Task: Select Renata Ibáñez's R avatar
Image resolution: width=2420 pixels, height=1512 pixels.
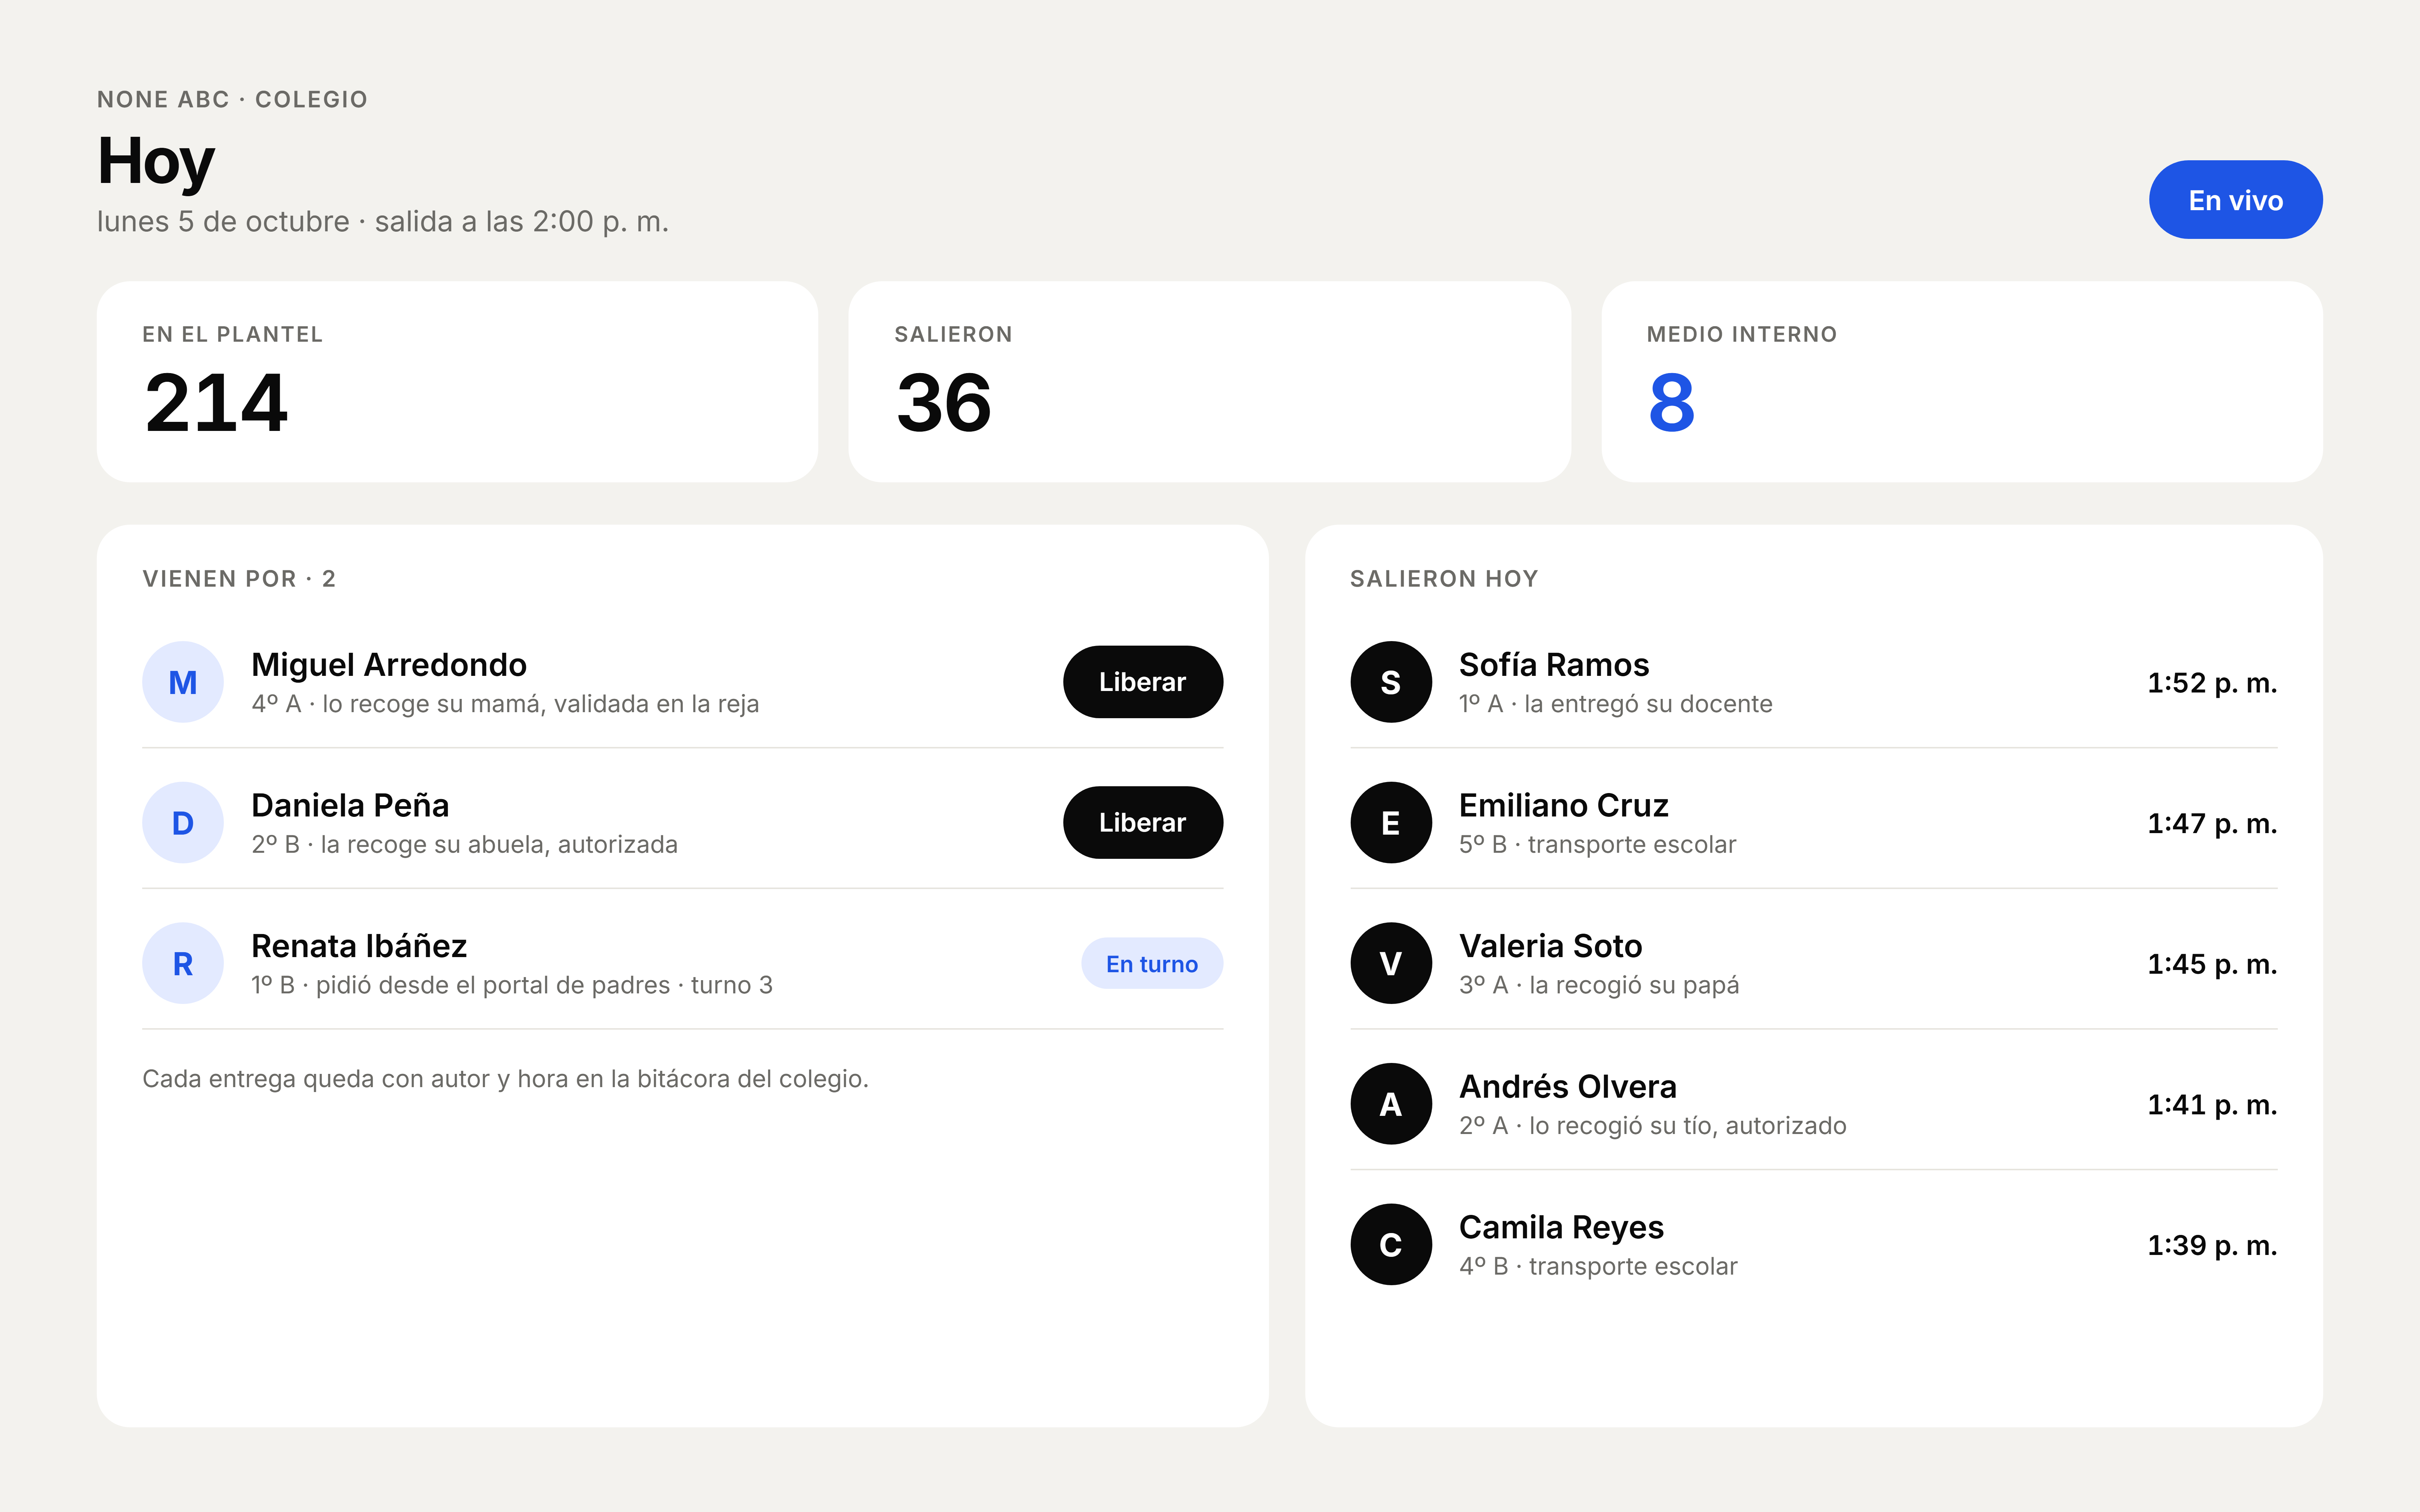Action: 183,963
